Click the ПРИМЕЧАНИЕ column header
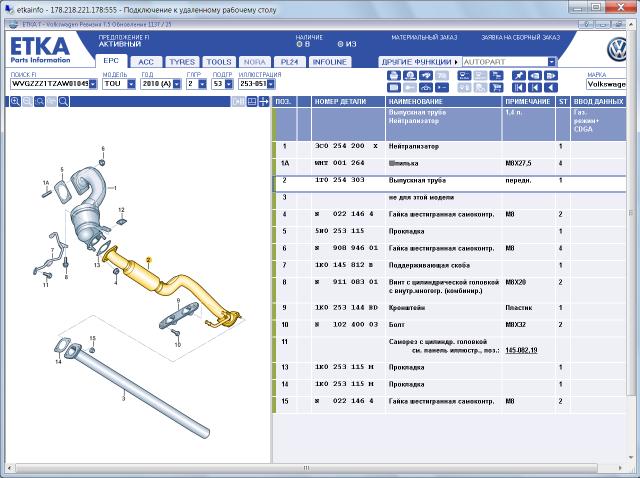640x478 pixels. coord(529,102)
